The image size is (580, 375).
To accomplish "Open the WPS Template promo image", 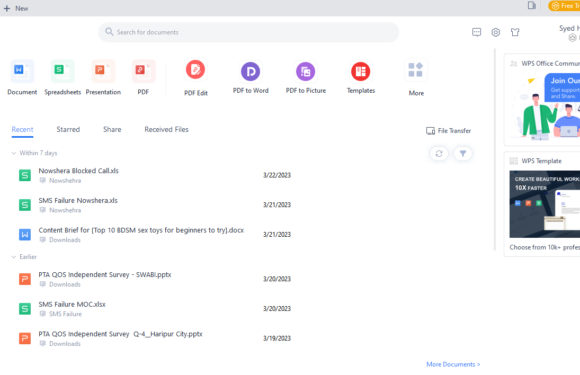I will click(x=544, y=204).
